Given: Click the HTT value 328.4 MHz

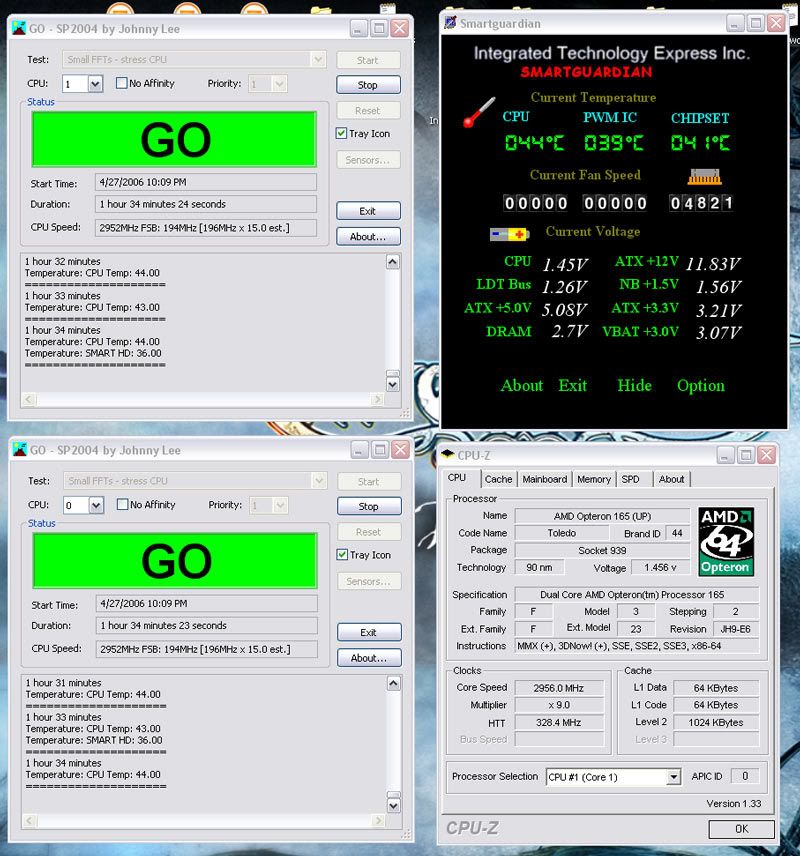Looking at the screenshot, I should pyautogui.click(x=559, y=722).
